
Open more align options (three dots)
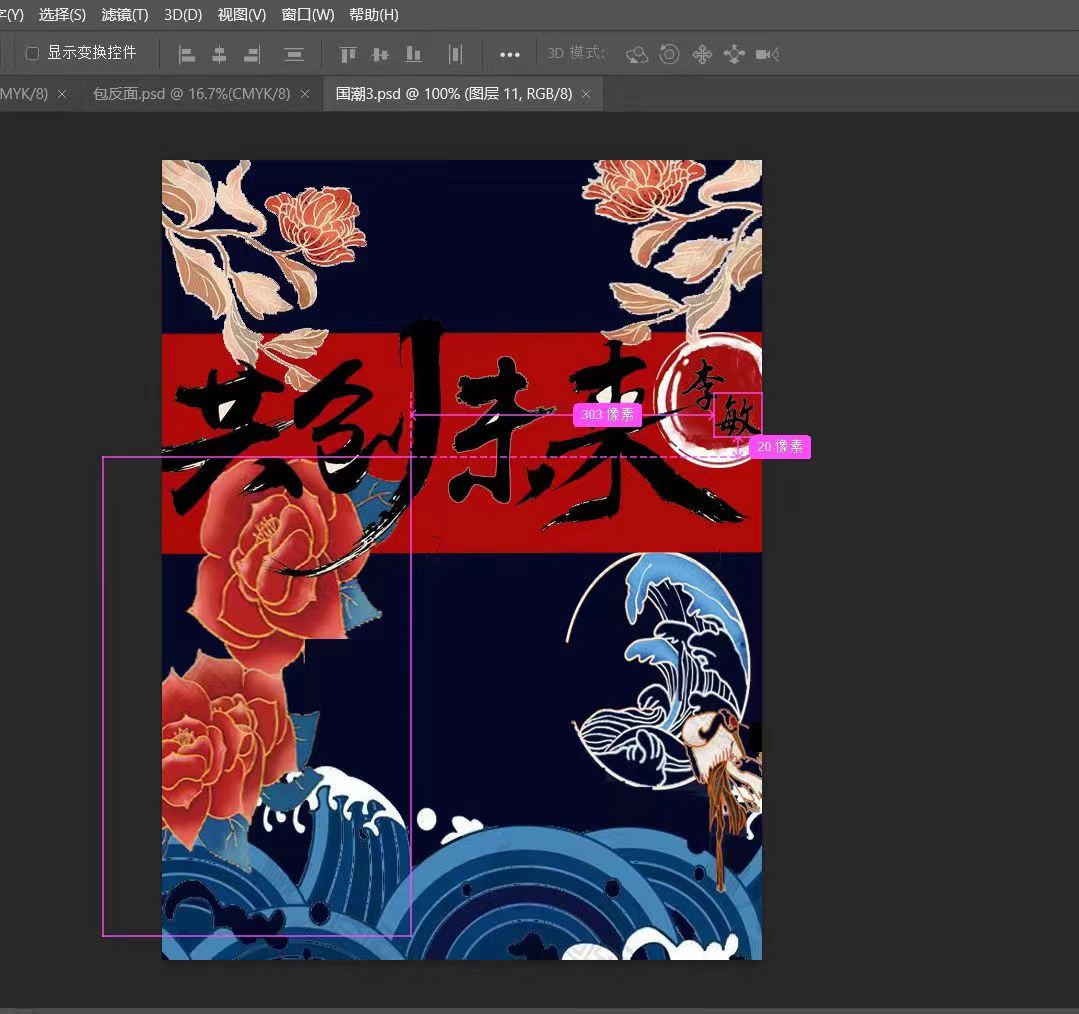509,54
